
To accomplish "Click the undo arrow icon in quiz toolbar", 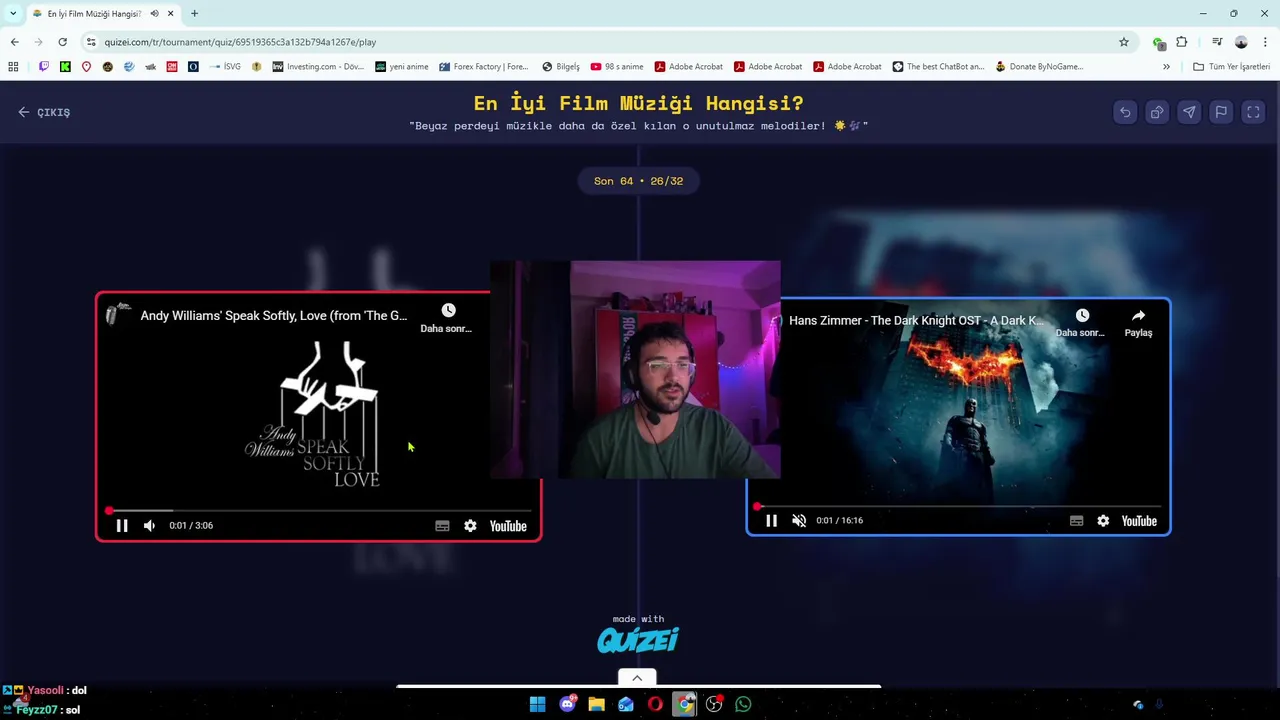I will click(1125, 112).
